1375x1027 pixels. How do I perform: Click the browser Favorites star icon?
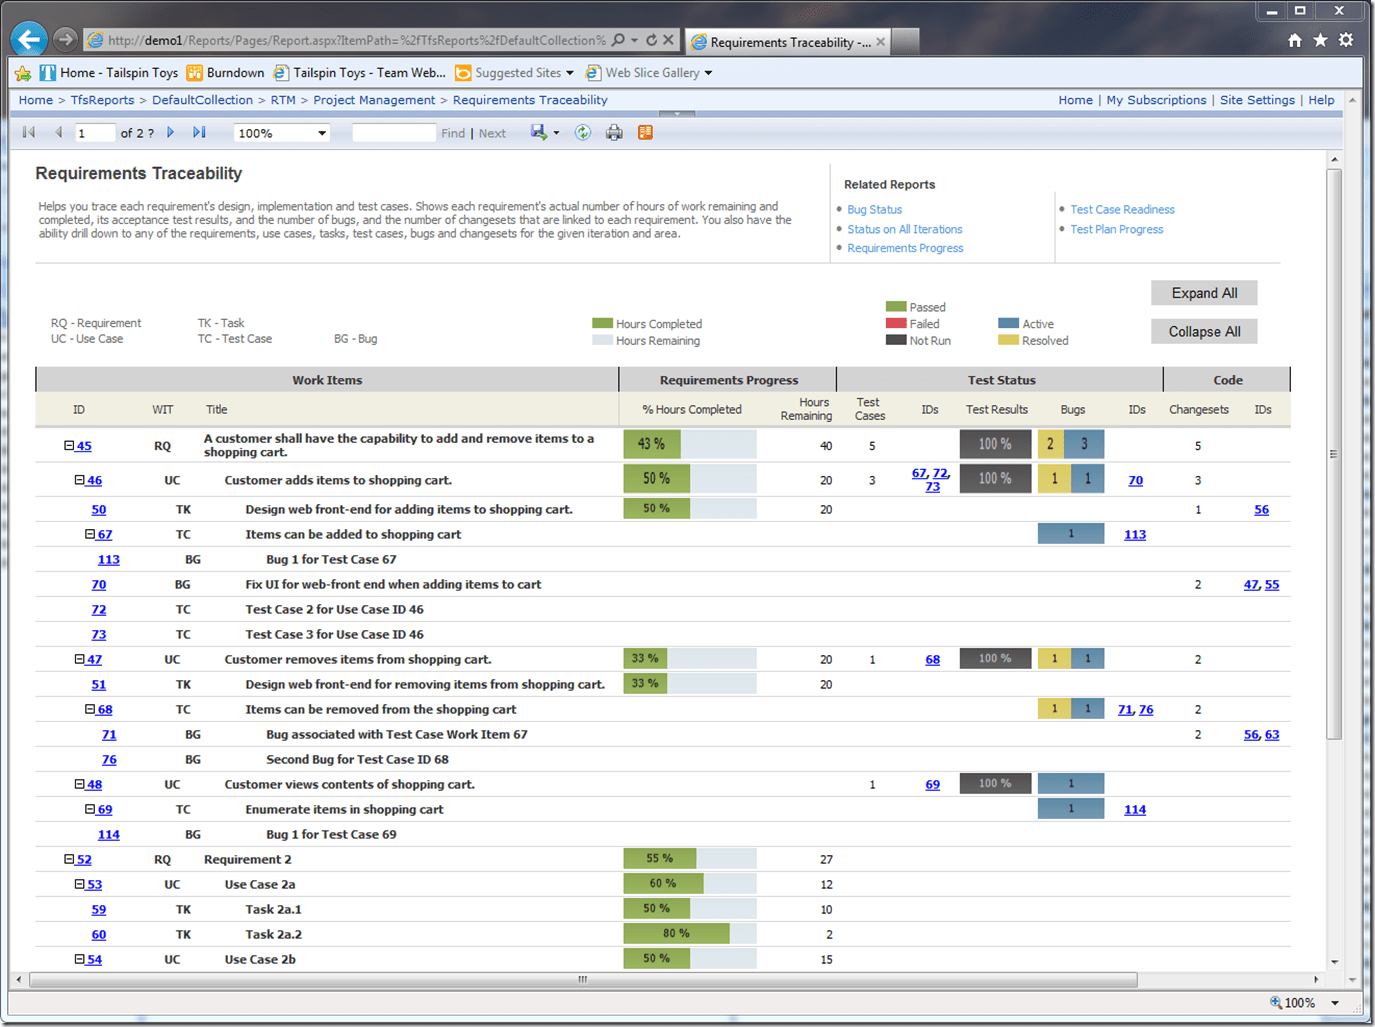click(x=1318, y=39)
